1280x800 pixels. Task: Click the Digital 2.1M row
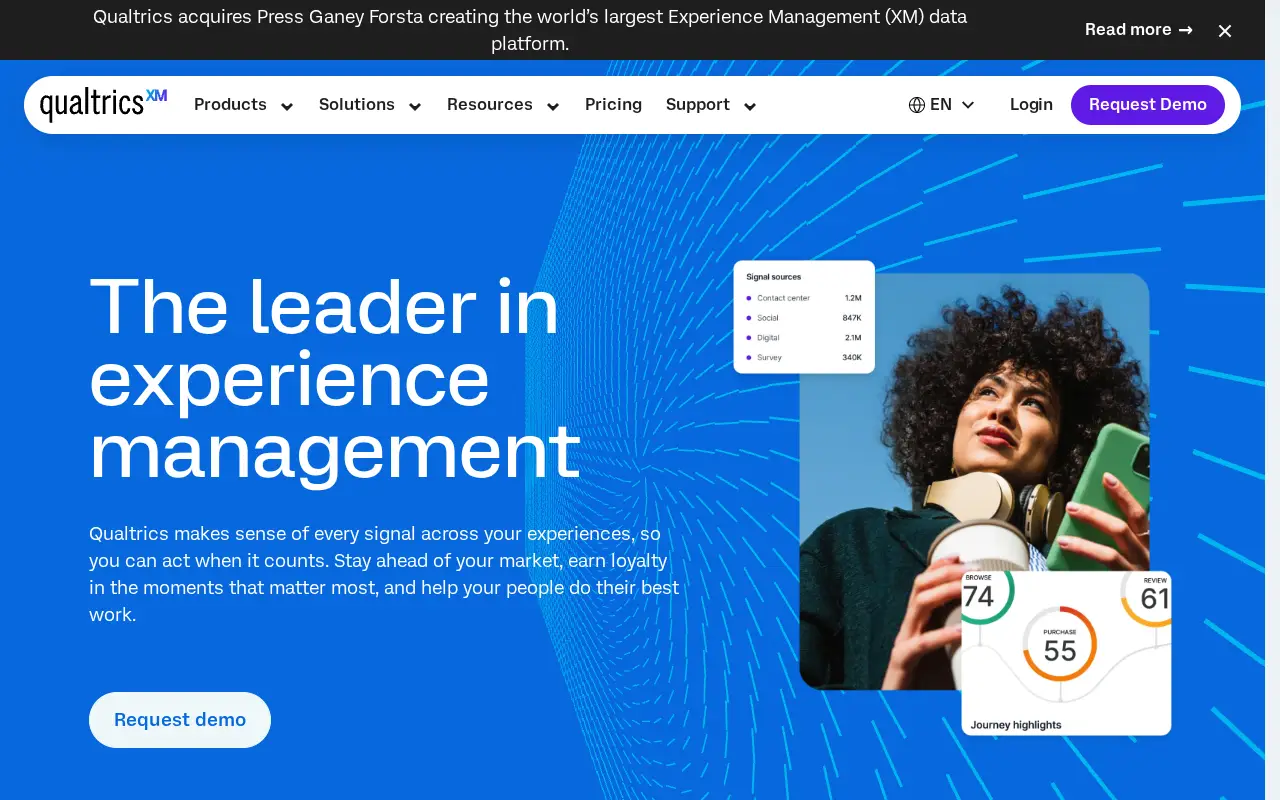tap(804, 338)
